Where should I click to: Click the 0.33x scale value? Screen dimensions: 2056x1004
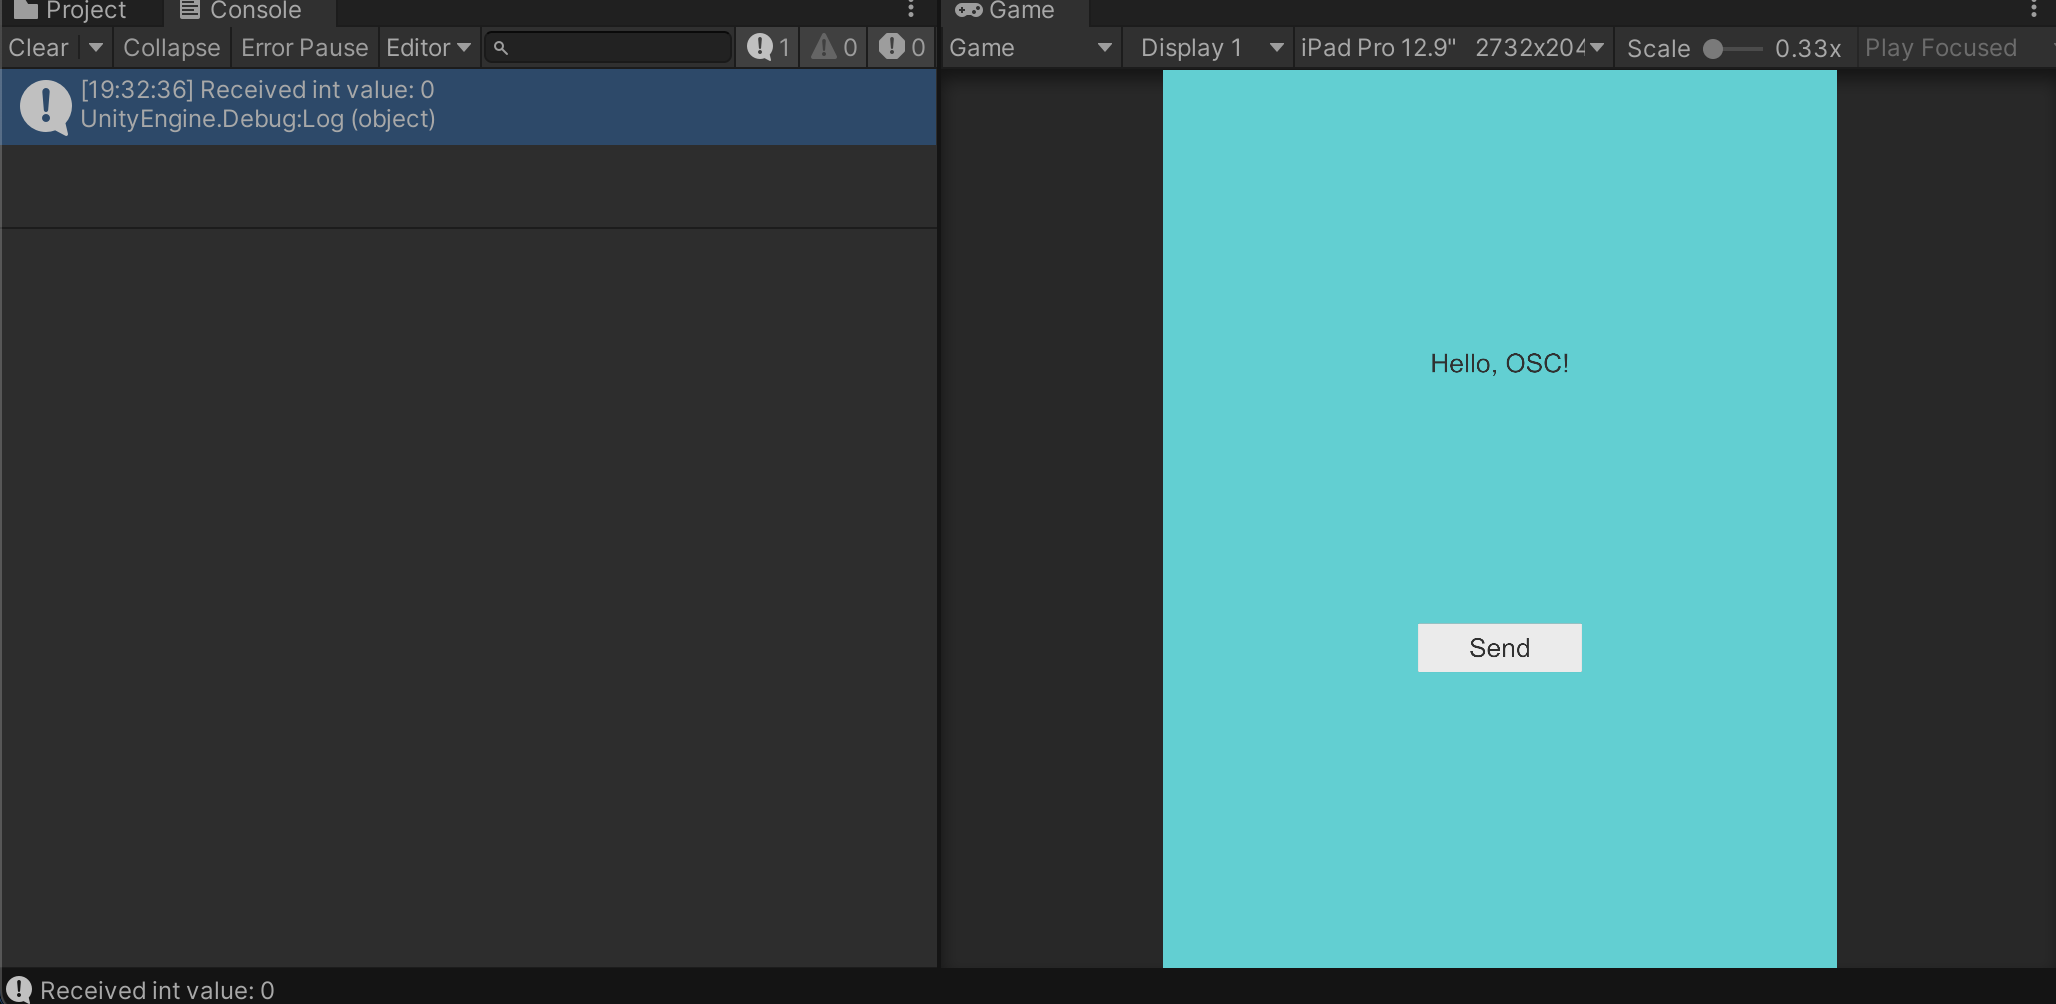pyautogui.click(x=1808, y=48)
